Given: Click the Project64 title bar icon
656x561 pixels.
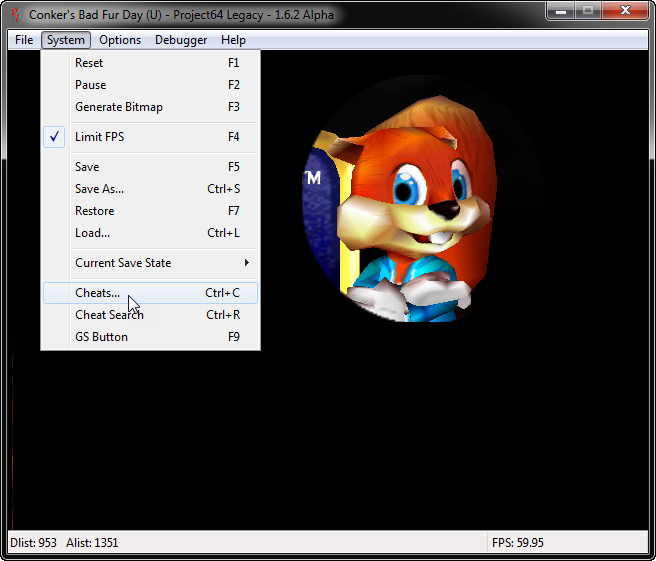Looking at the screenshot, I should 16,15.
